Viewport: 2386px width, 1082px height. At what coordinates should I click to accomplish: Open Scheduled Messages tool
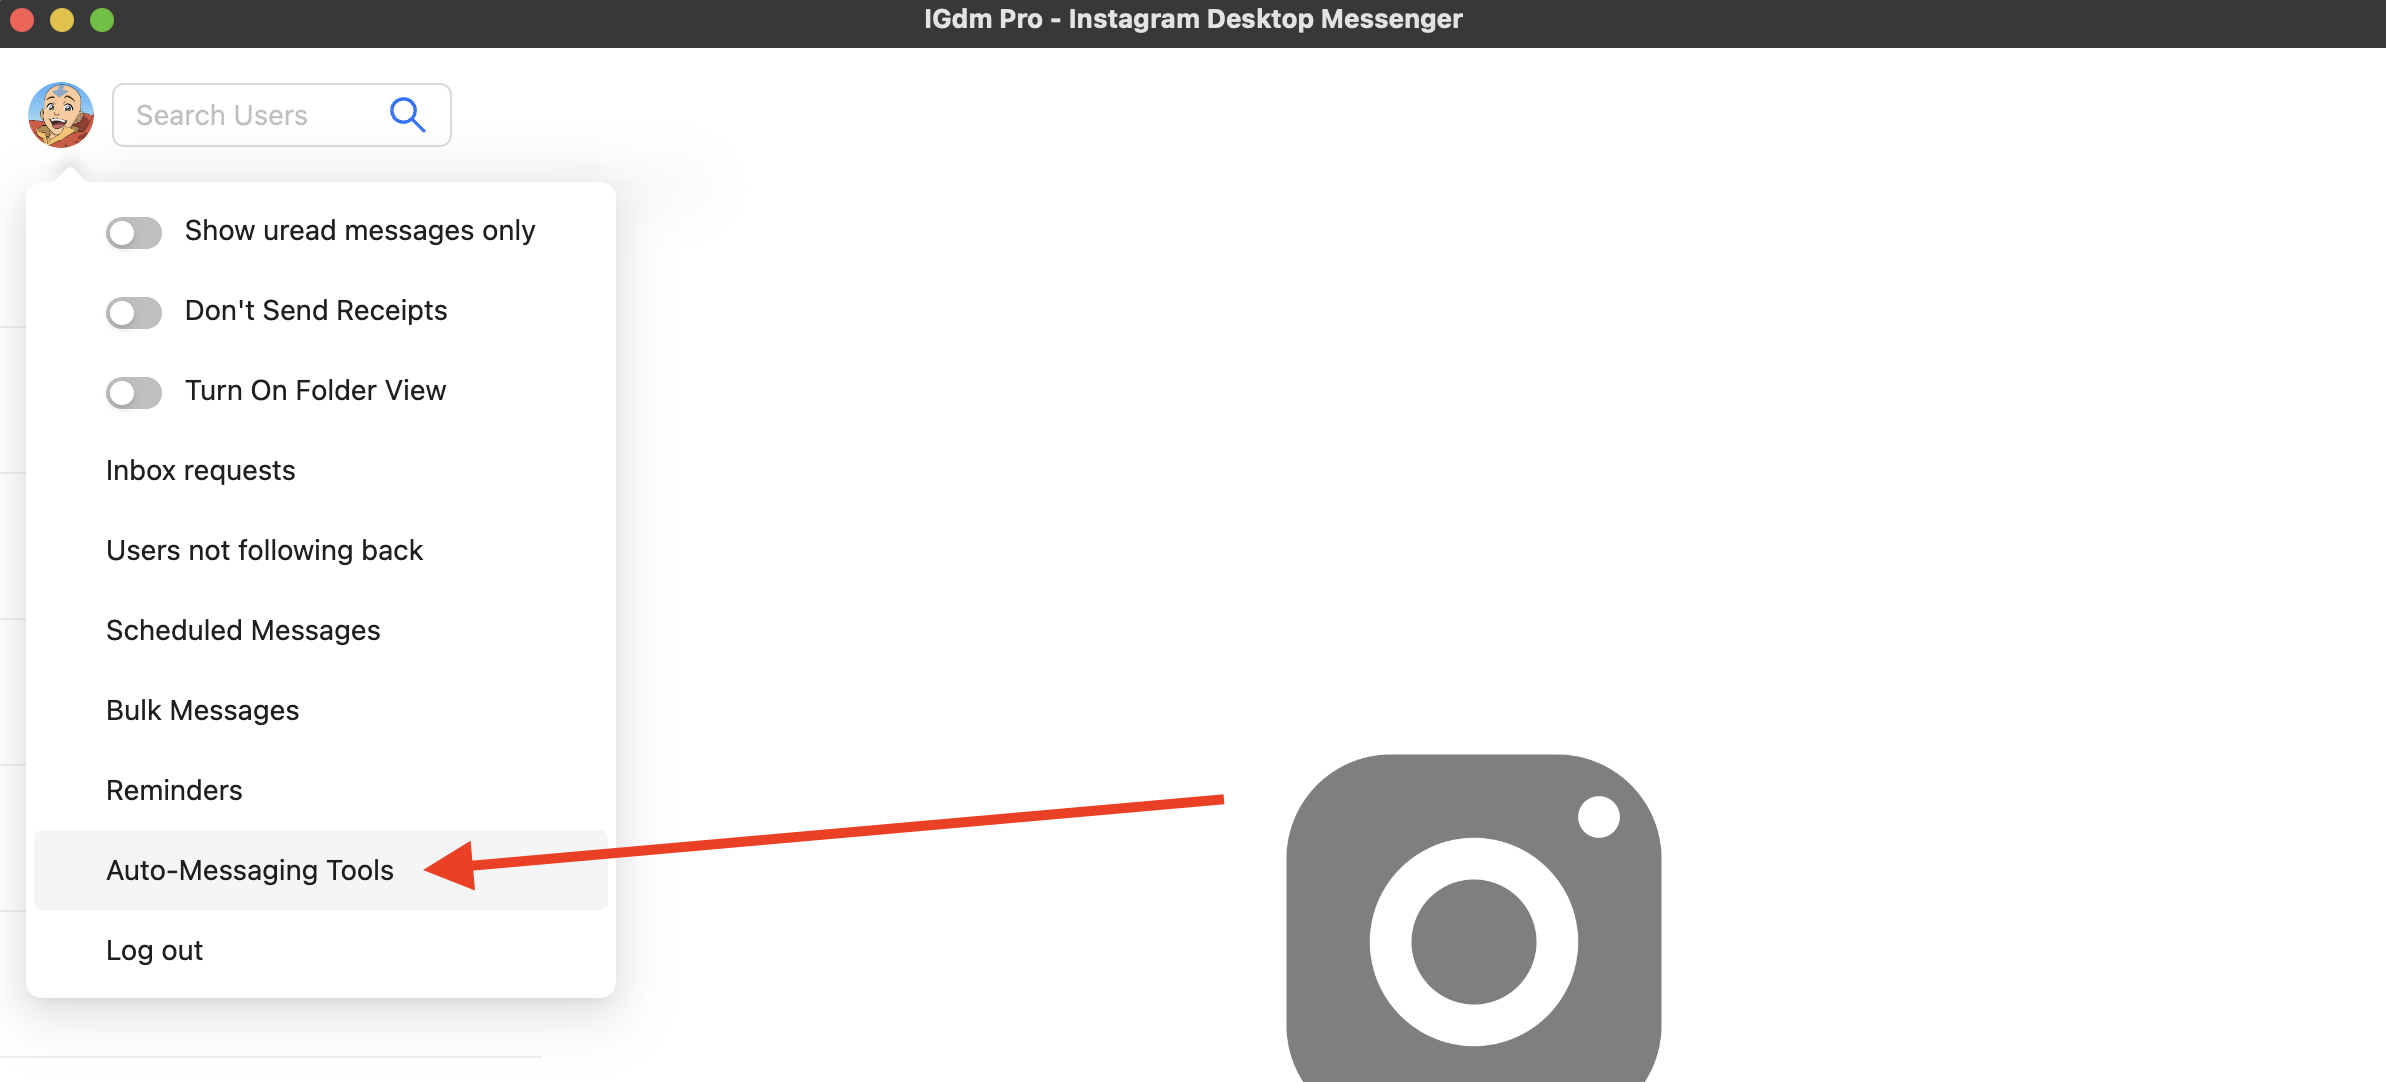click(242, 630)
